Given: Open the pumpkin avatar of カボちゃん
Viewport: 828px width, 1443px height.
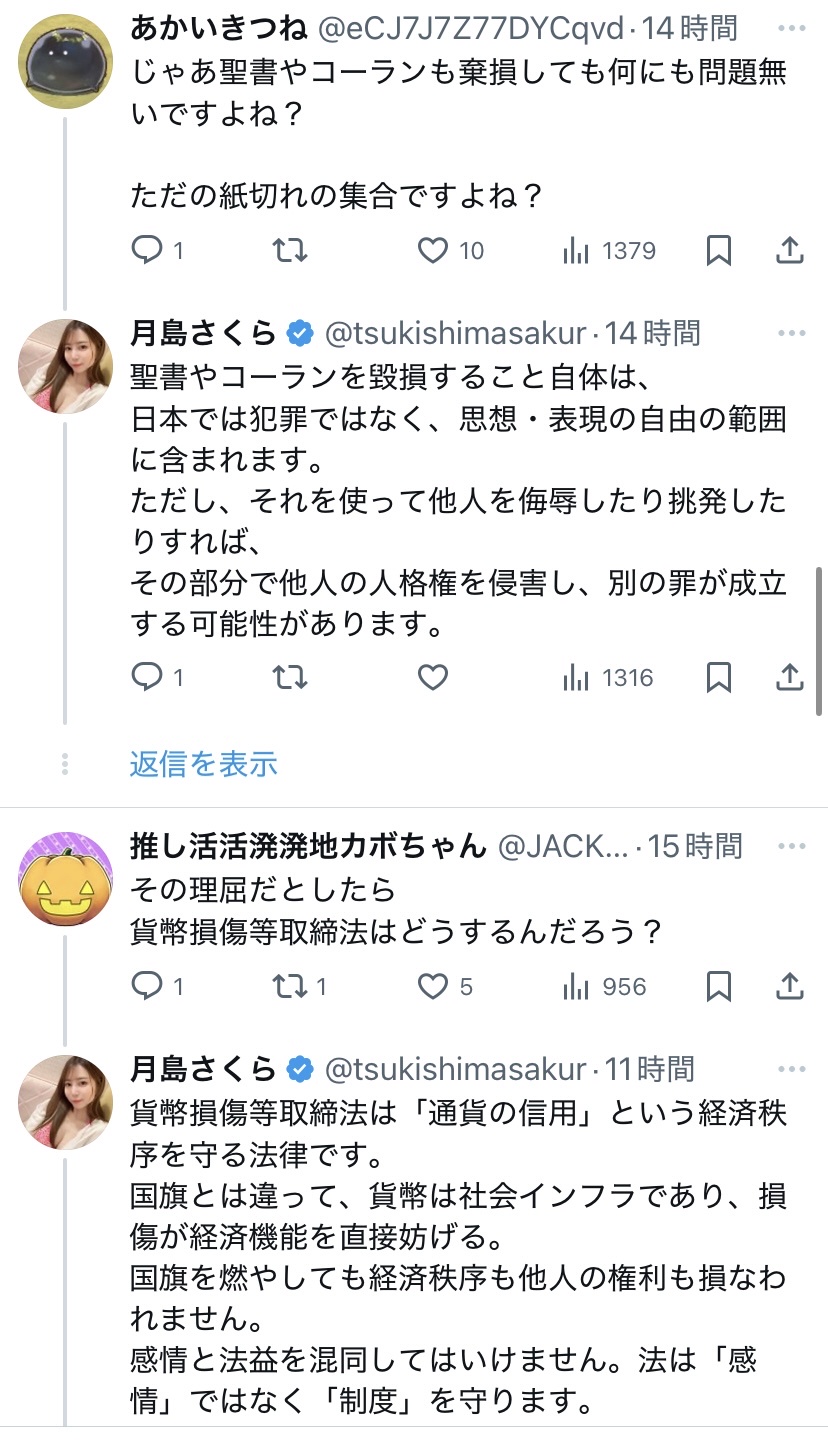Looking at the screenshot, I should point(65,880).
